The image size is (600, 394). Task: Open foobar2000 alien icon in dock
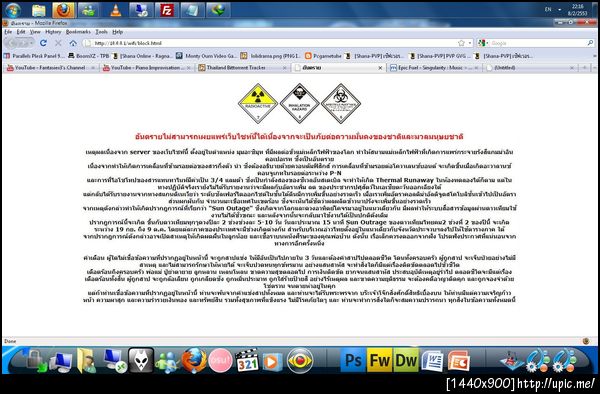tap(141, 360)
